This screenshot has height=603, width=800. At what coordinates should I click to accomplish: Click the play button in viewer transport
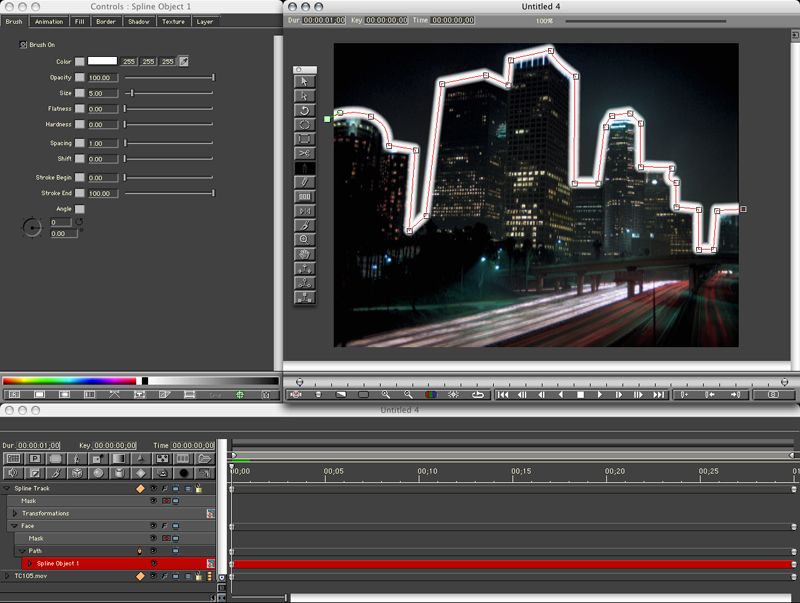click(x=599, y=394)
